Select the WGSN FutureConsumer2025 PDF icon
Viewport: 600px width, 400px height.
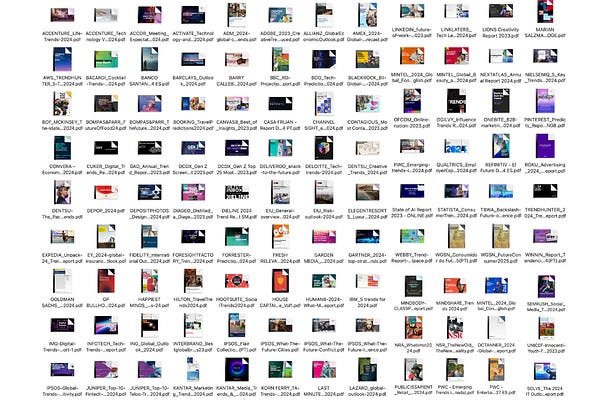[501, 236]
